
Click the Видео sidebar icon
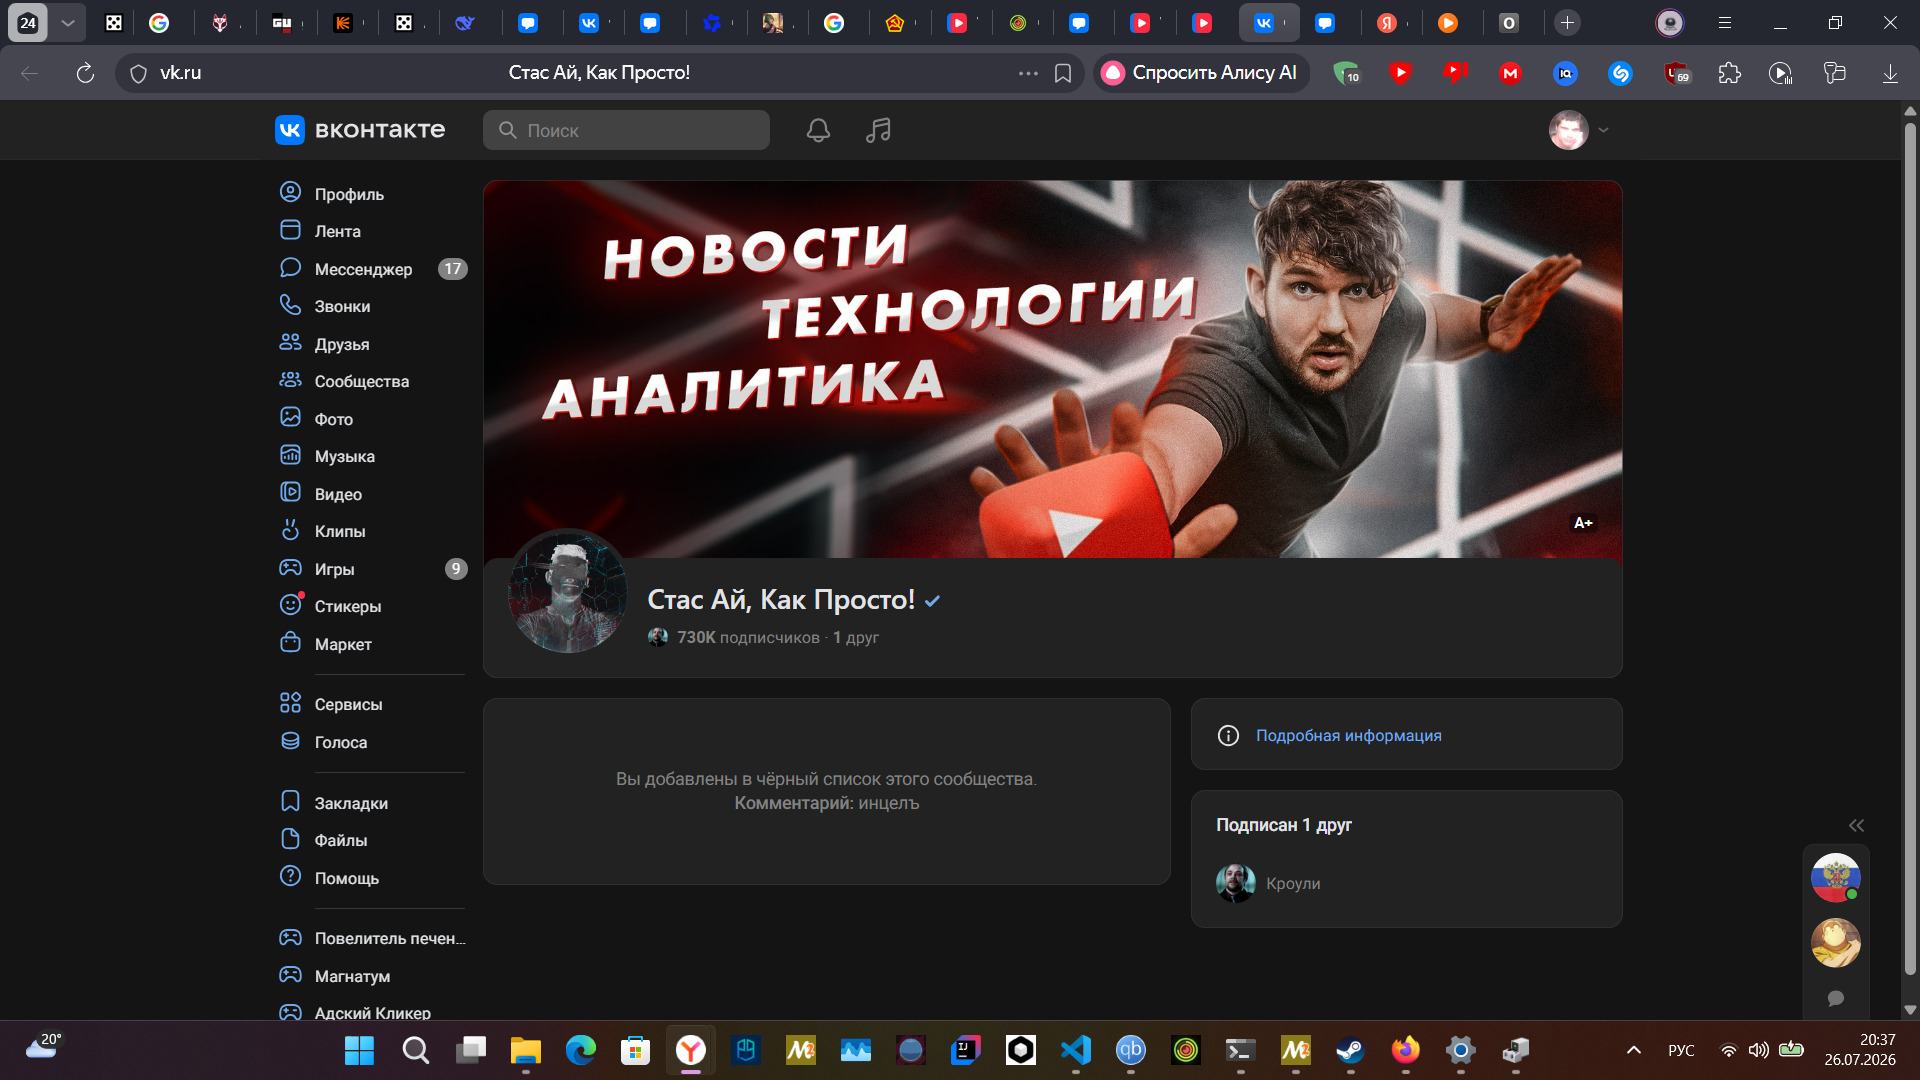coord(290,493)
